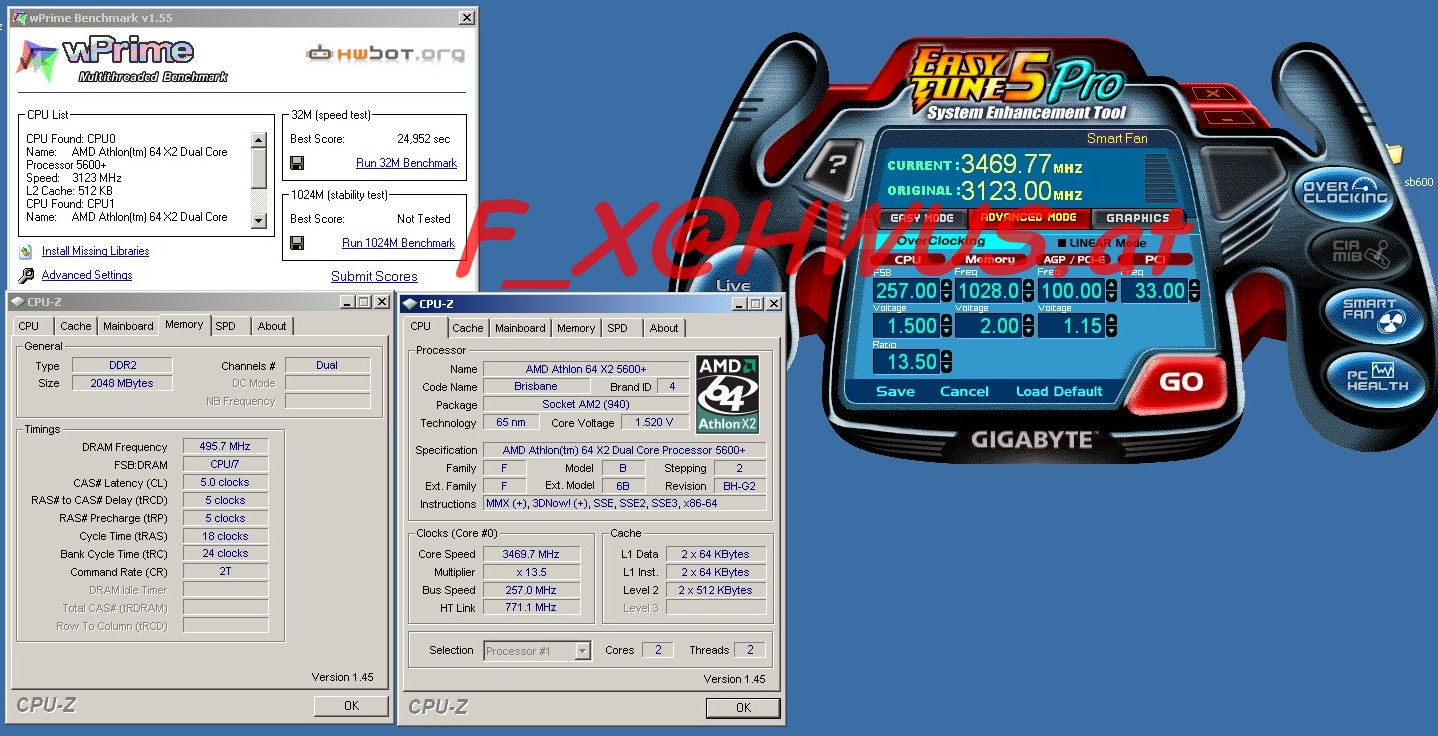Open About tab in the CPU-Z CPU window
Viewport: 1438px width, 736px height.
point(664,328)
